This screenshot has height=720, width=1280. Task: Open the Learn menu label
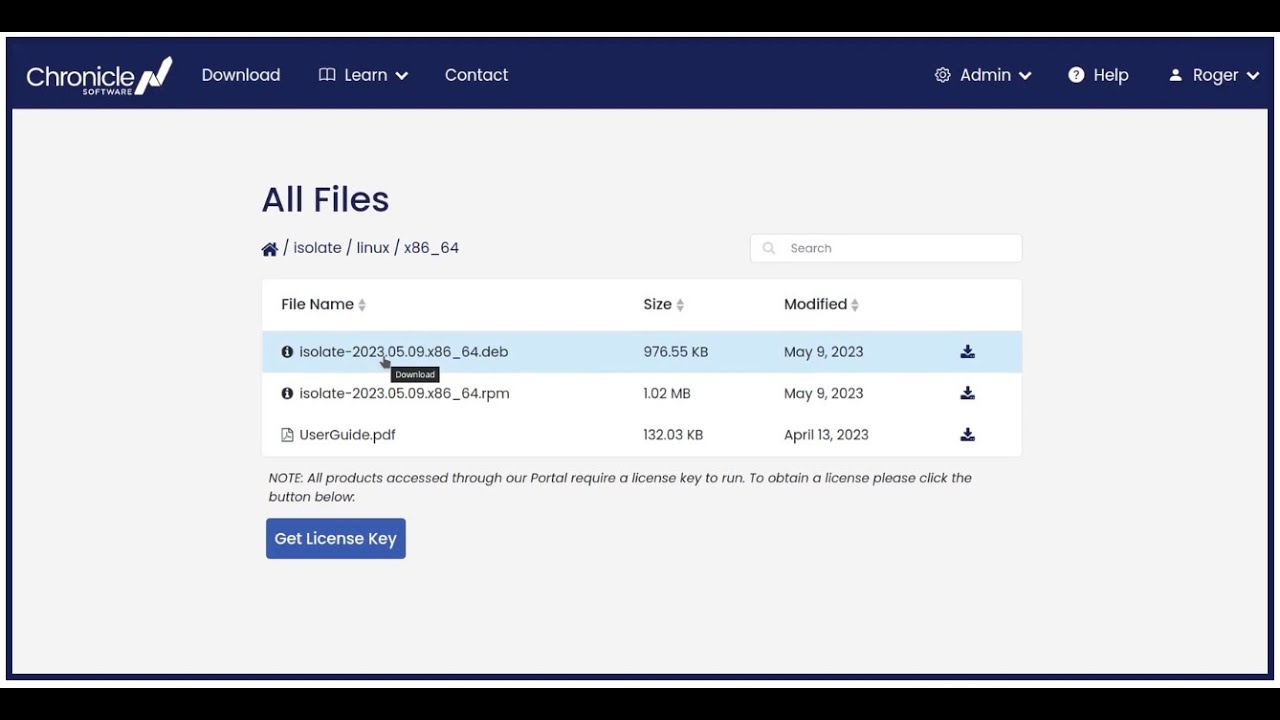coord(366,75)
